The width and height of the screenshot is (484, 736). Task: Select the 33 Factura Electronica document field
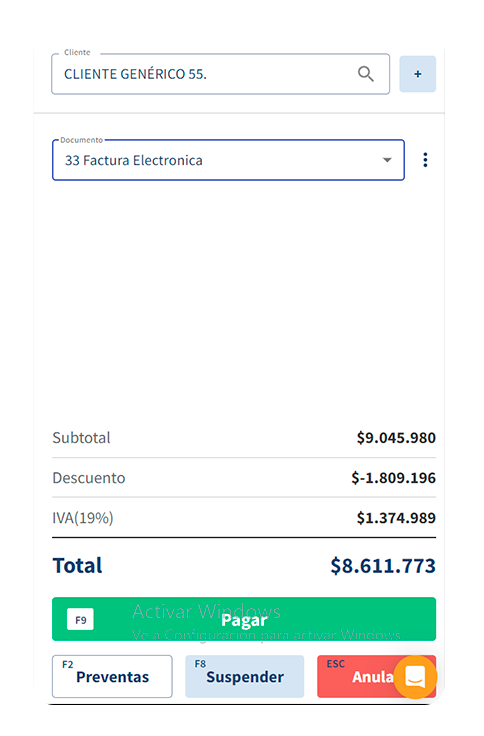228,160
